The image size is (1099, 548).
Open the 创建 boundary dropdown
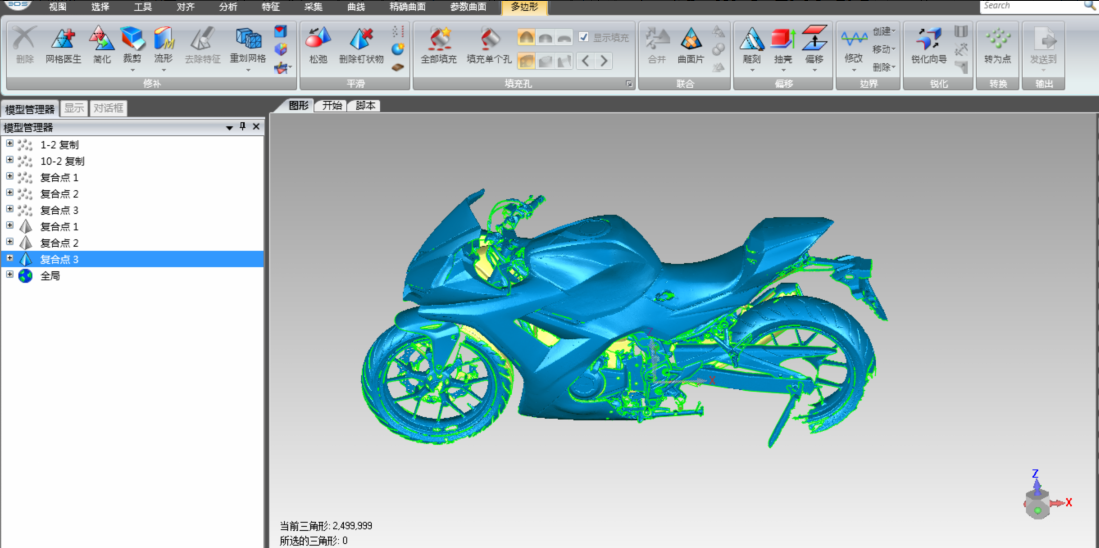884,32
